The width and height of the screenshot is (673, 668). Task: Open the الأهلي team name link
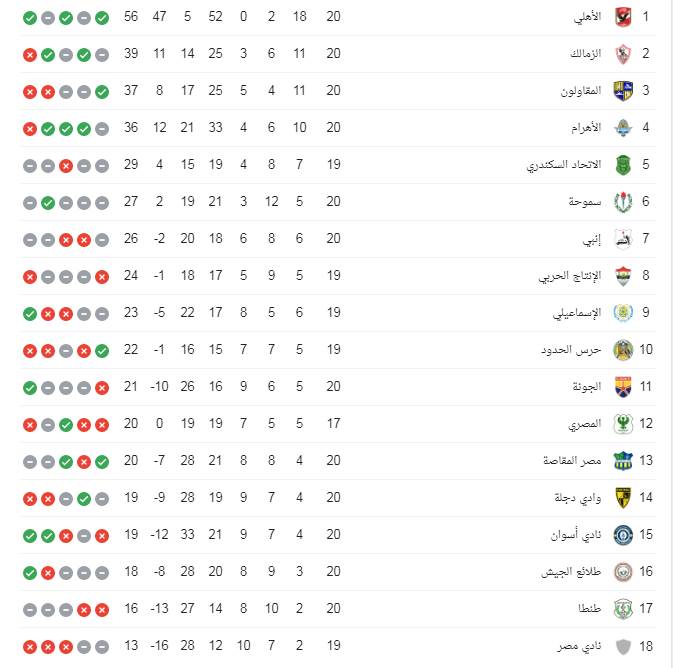[x=587, y=17]
